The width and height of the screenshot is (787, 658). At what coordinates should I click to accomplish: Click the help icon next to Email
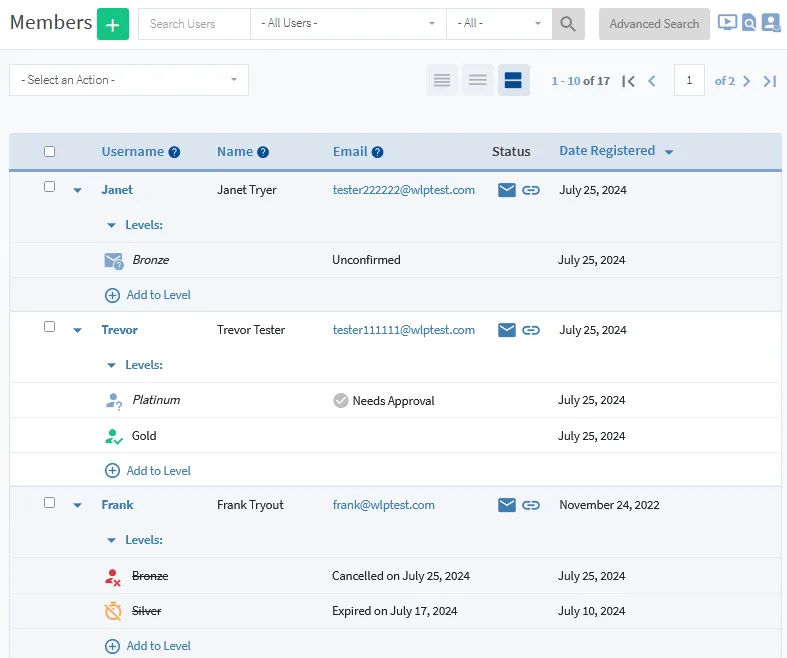[377, 152]
